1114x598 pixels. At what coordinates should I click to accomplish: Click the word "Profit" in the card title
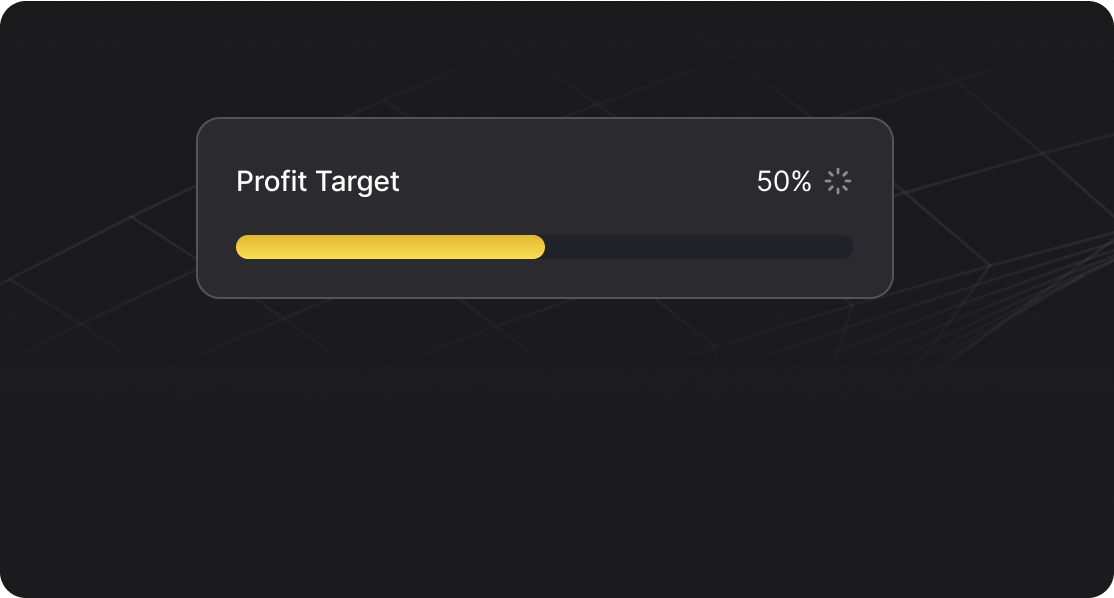272,181
